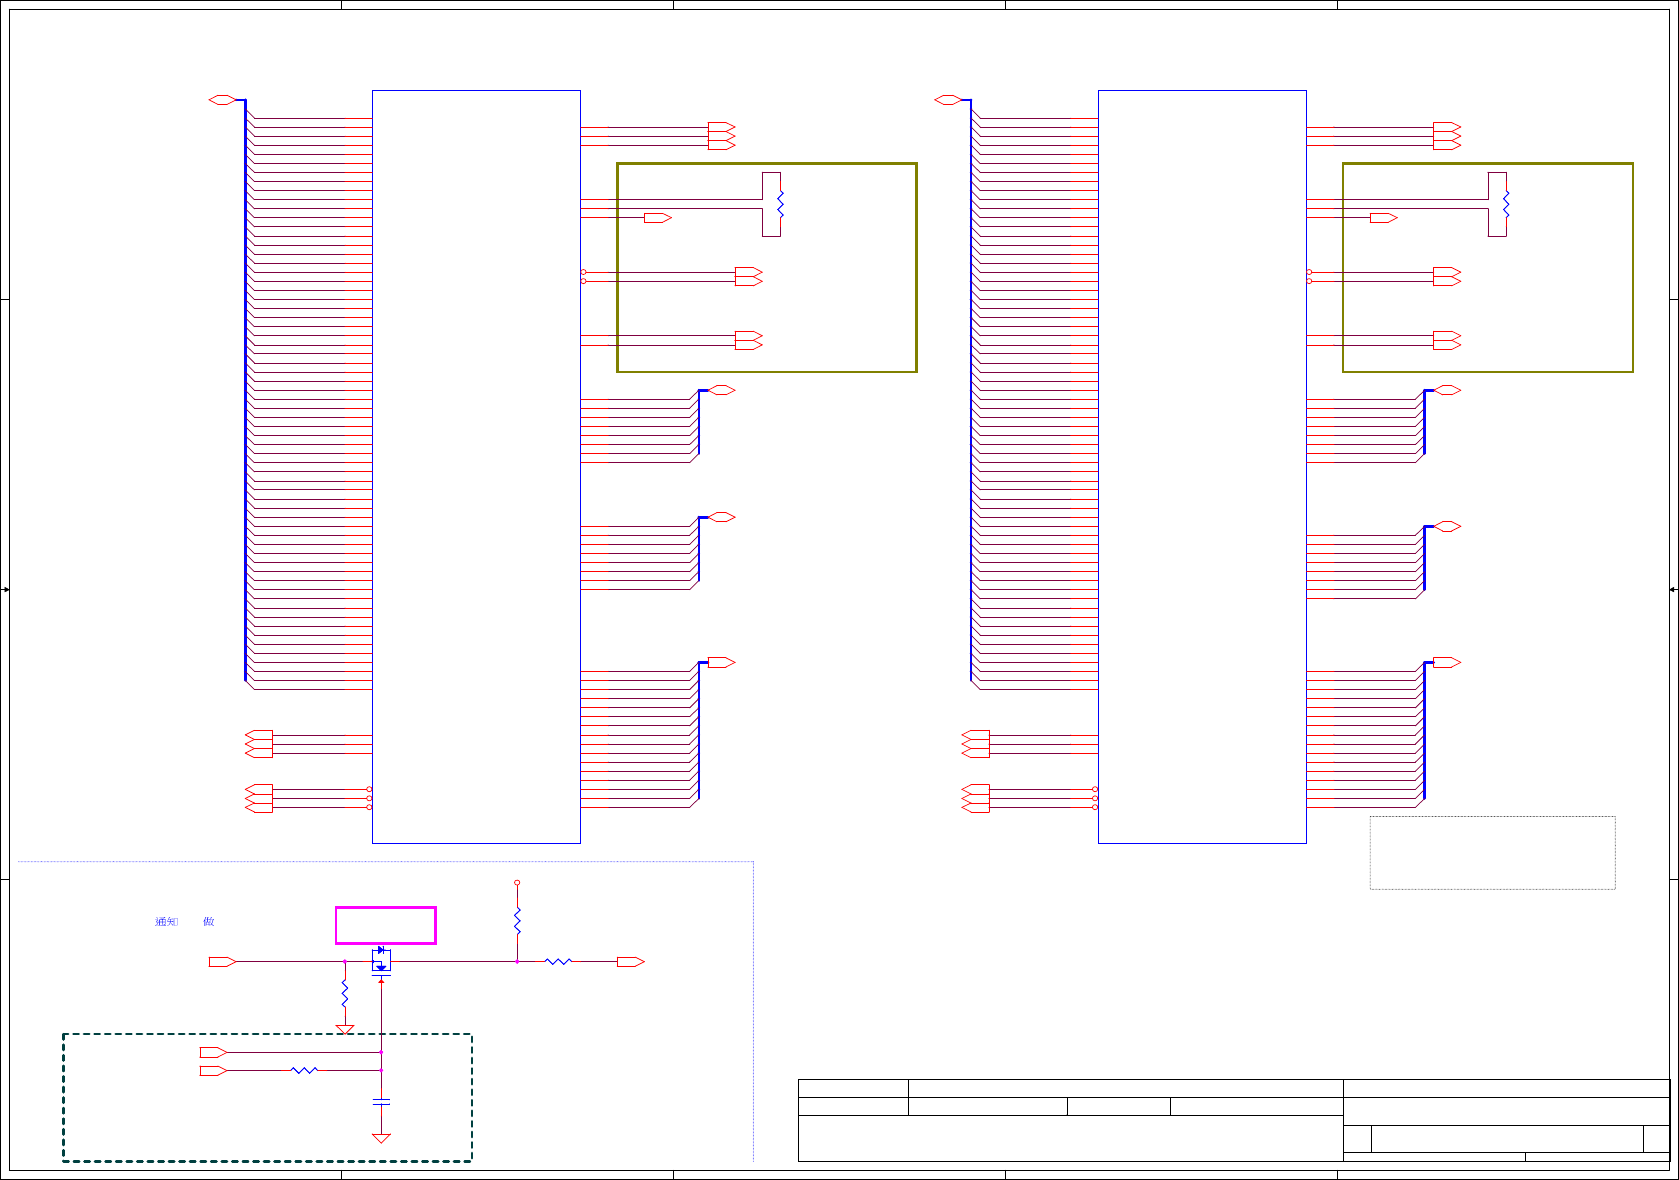Click the second bus port right of left IC
The image size is (1679, 1180).
[x=722, y=517]
